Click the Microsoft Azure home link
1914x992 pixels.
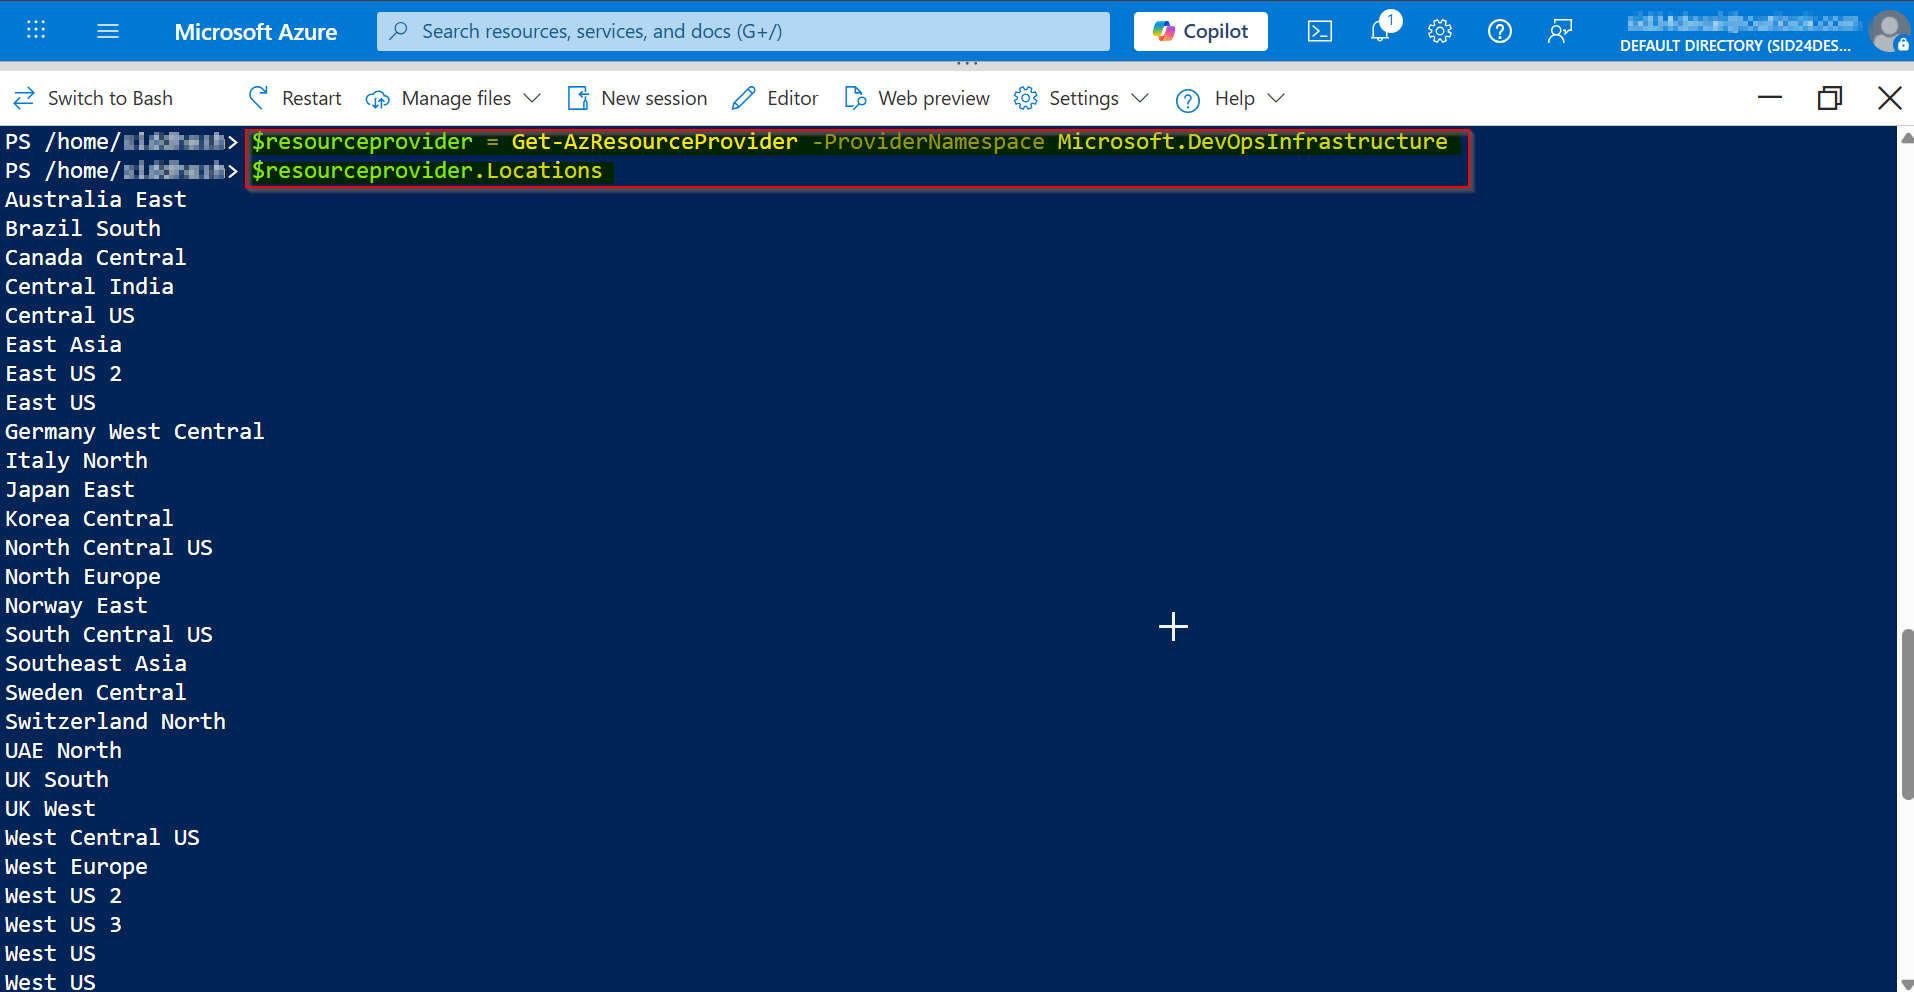(256, 31)
